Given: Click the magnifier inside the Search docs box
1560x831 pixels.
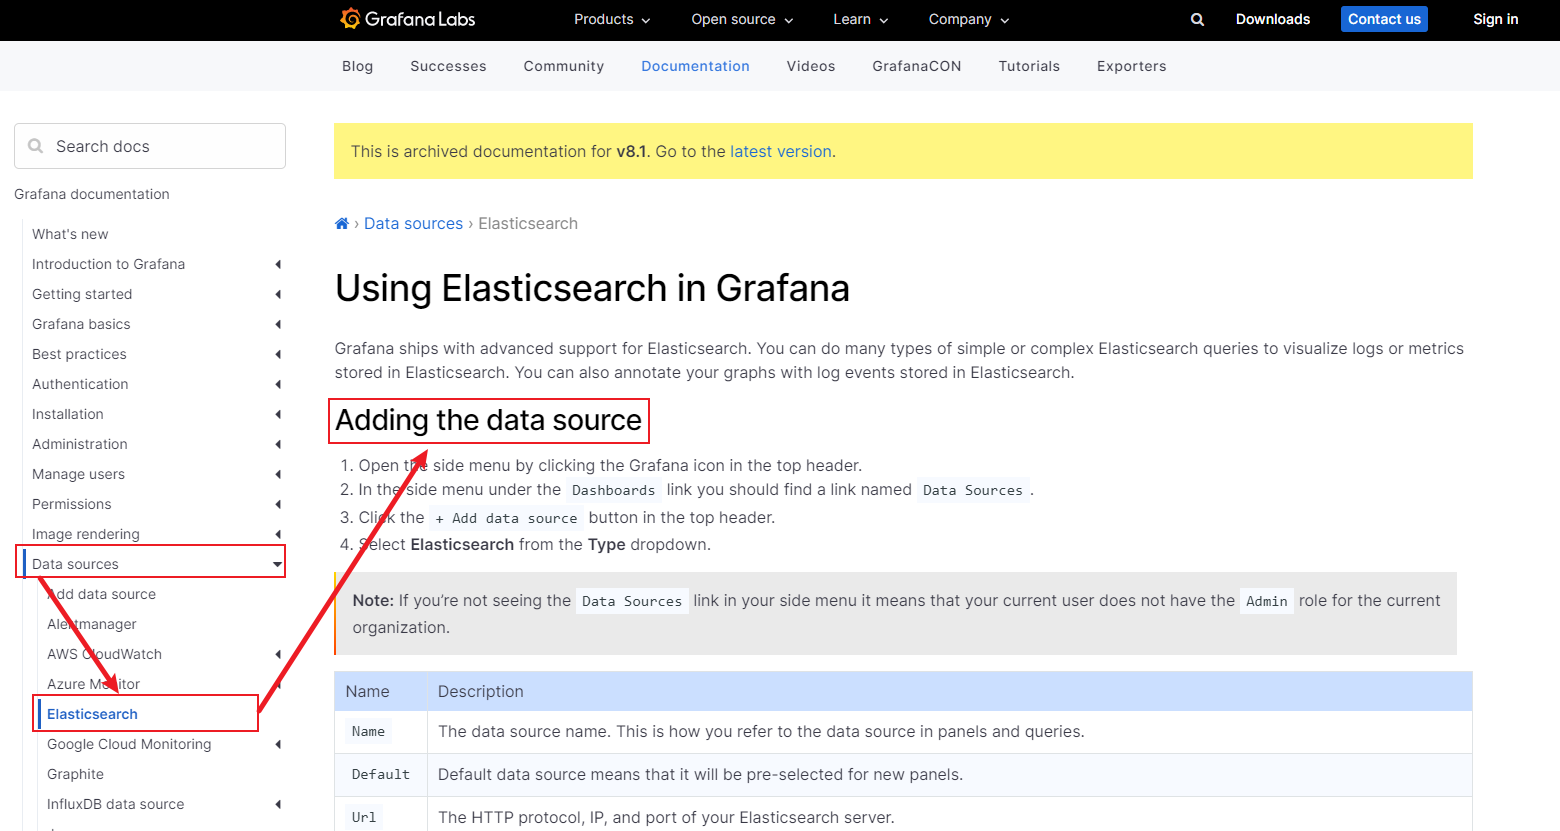Looking at the screenshot, I should pos(35,146).
